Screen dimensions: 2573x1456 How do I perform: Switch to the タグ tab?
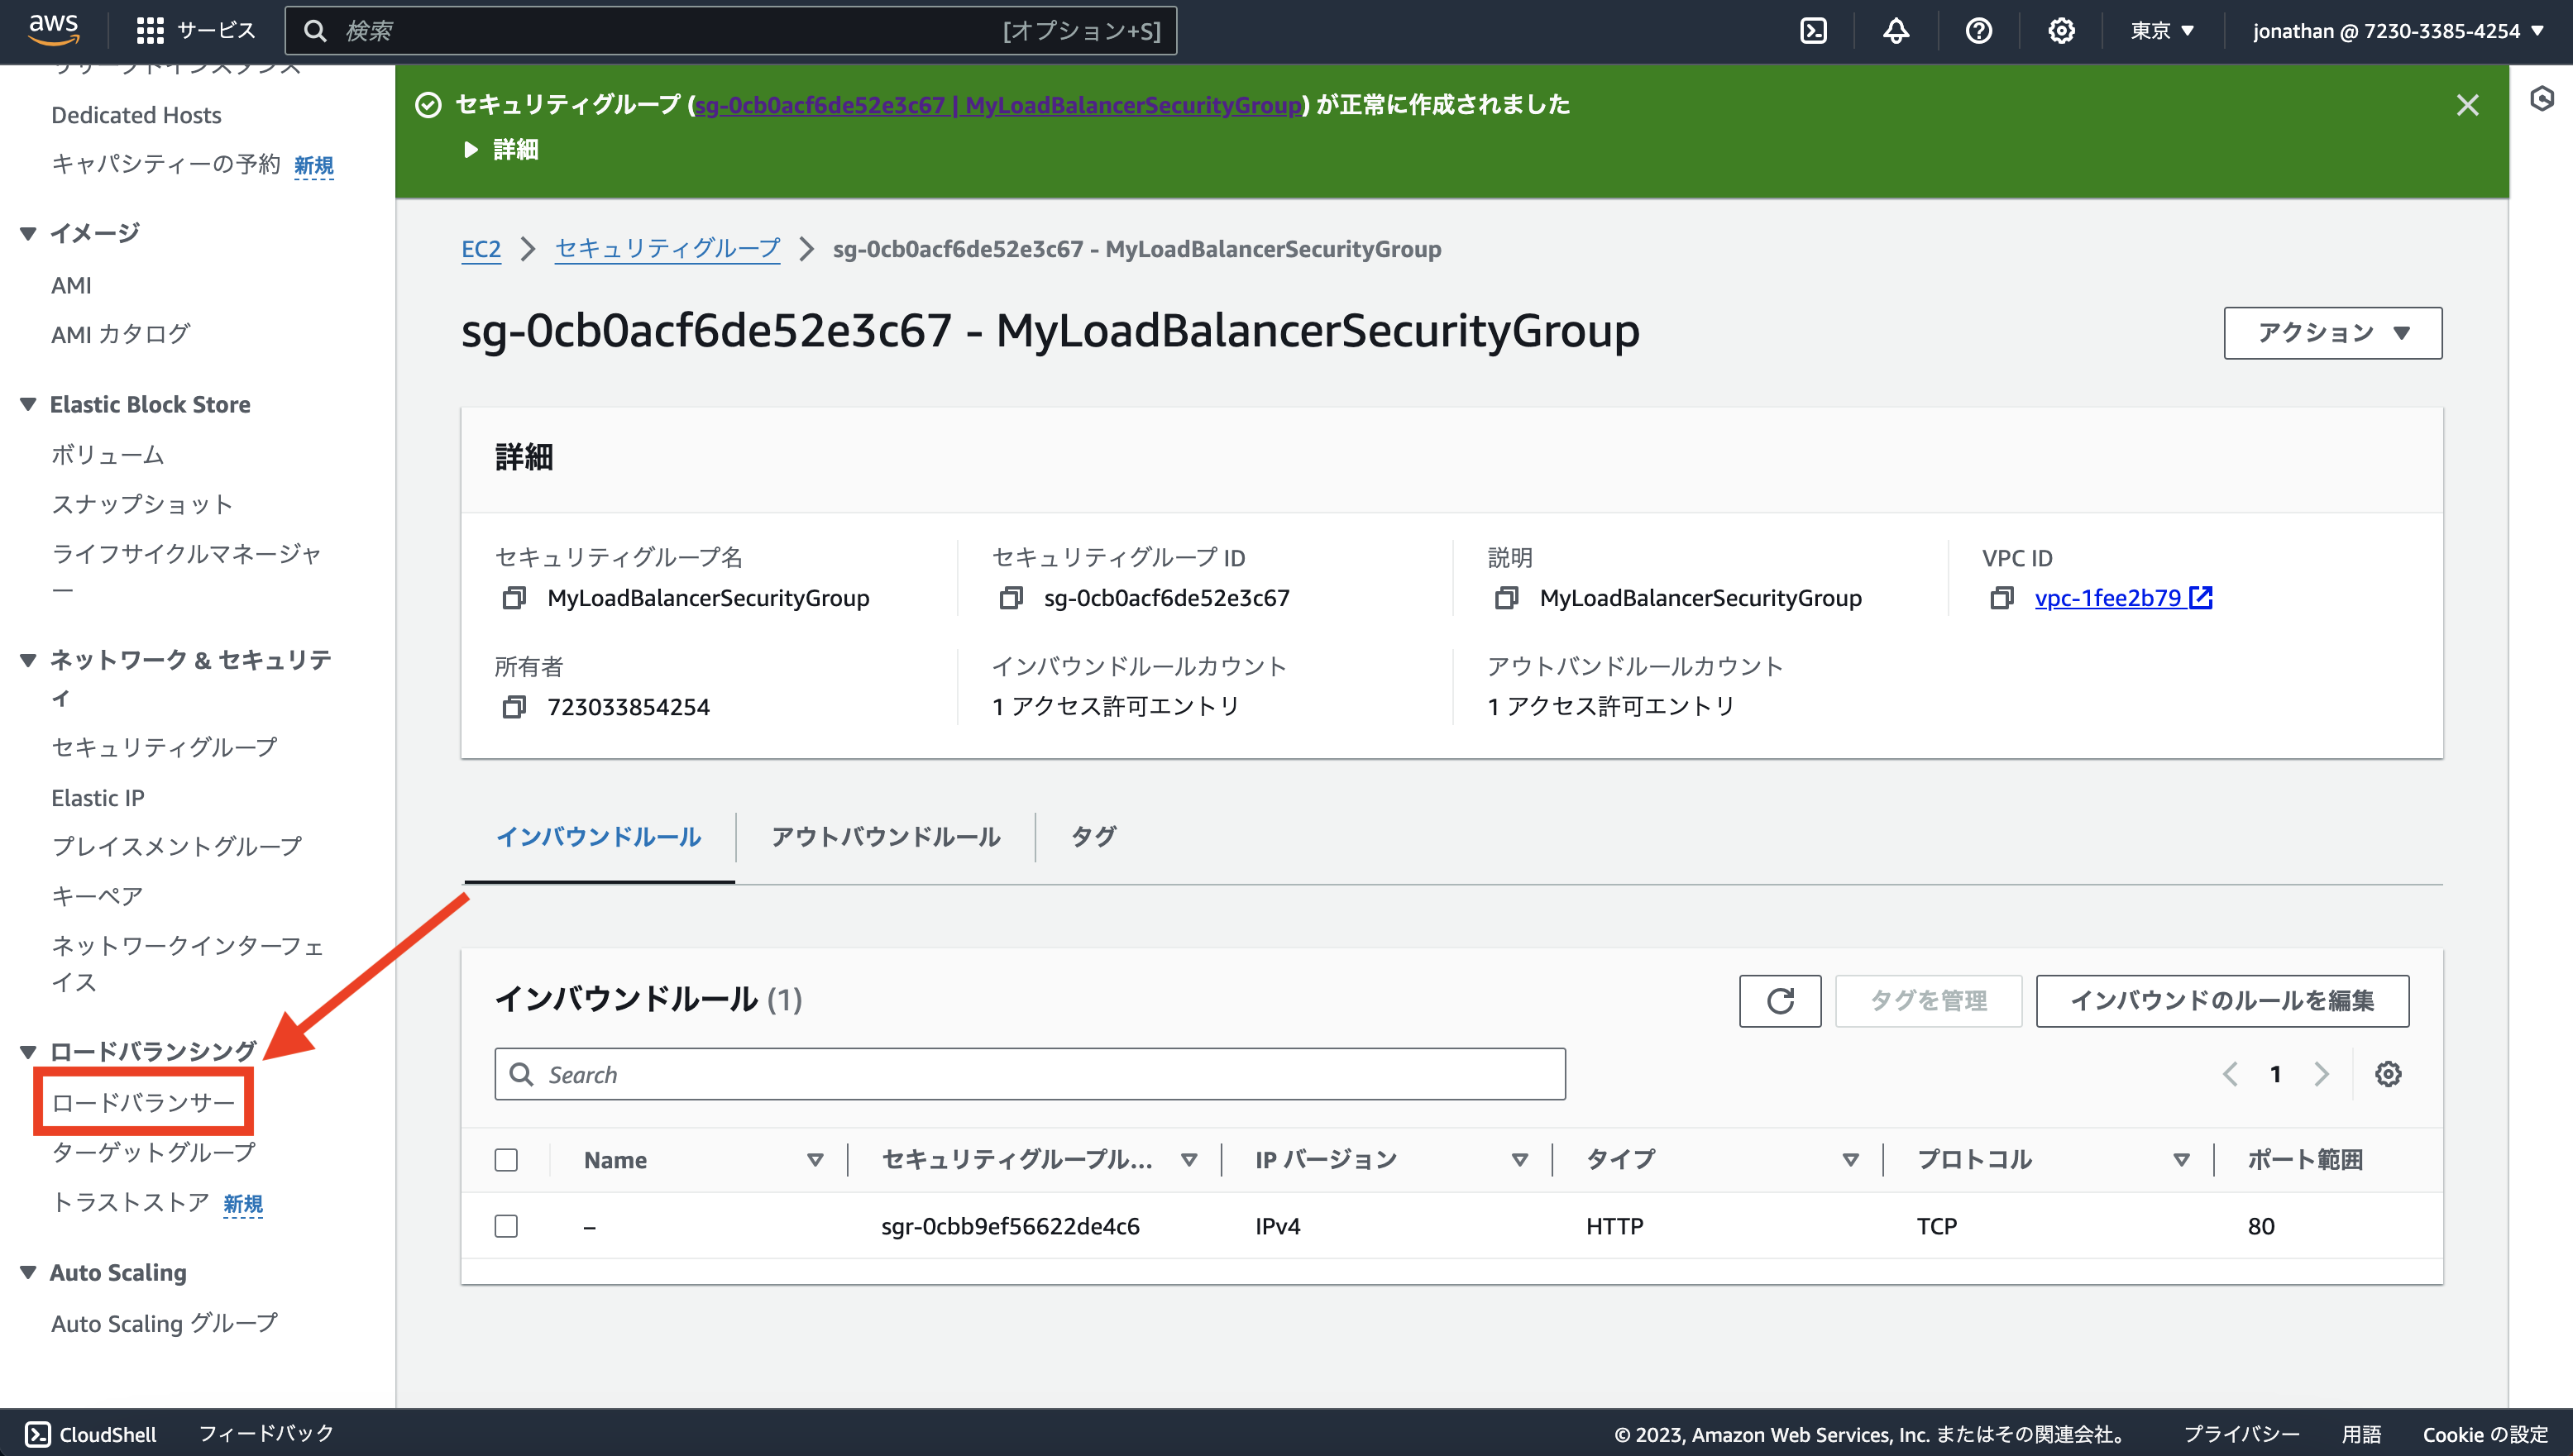click(x=1092, y=837)
